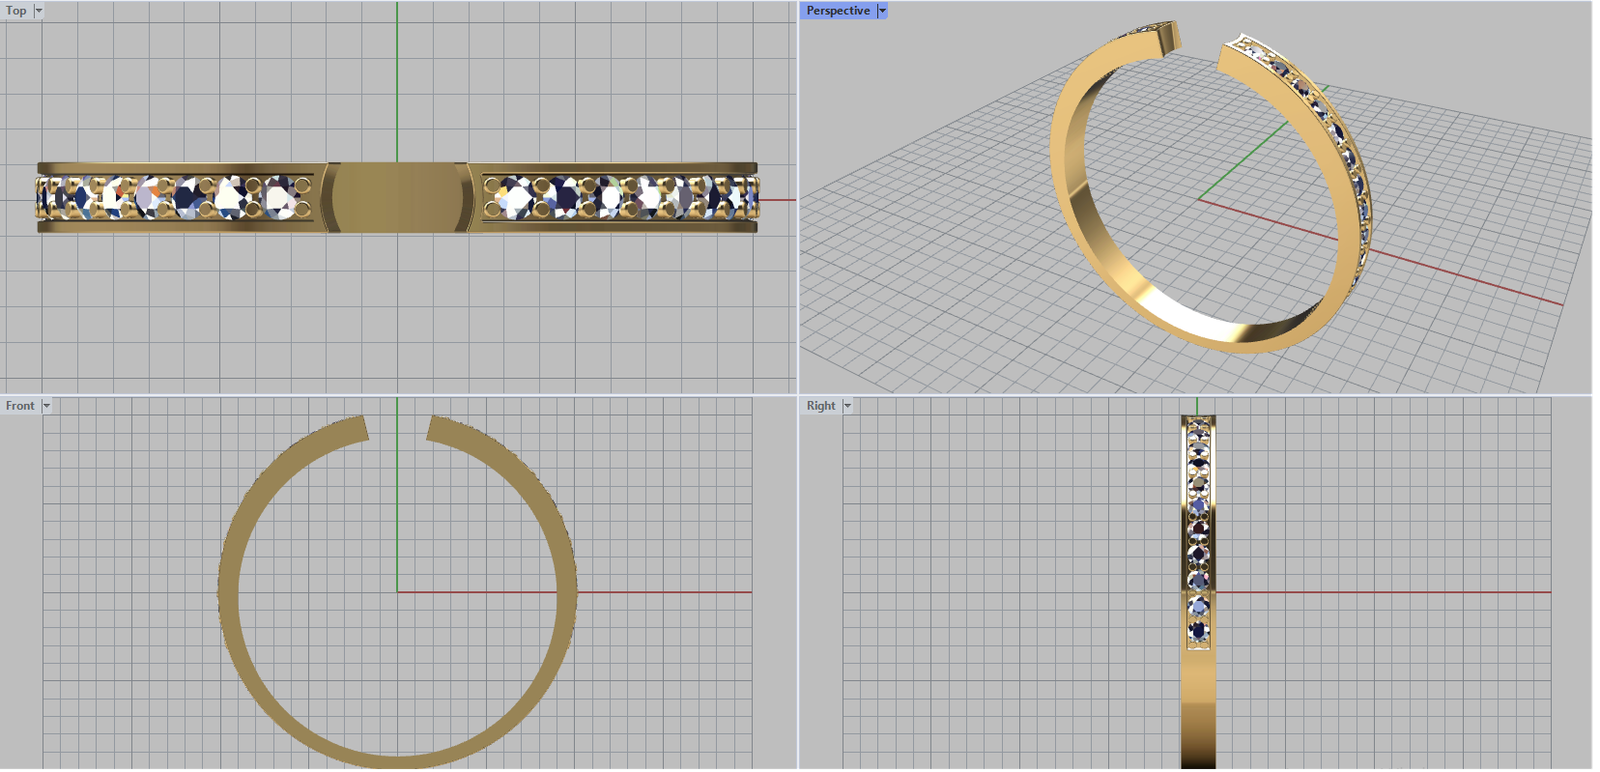Open the Front viewport dropdown arrow
This screenshot has height=772, width=1600.
(x=46, y=406)
